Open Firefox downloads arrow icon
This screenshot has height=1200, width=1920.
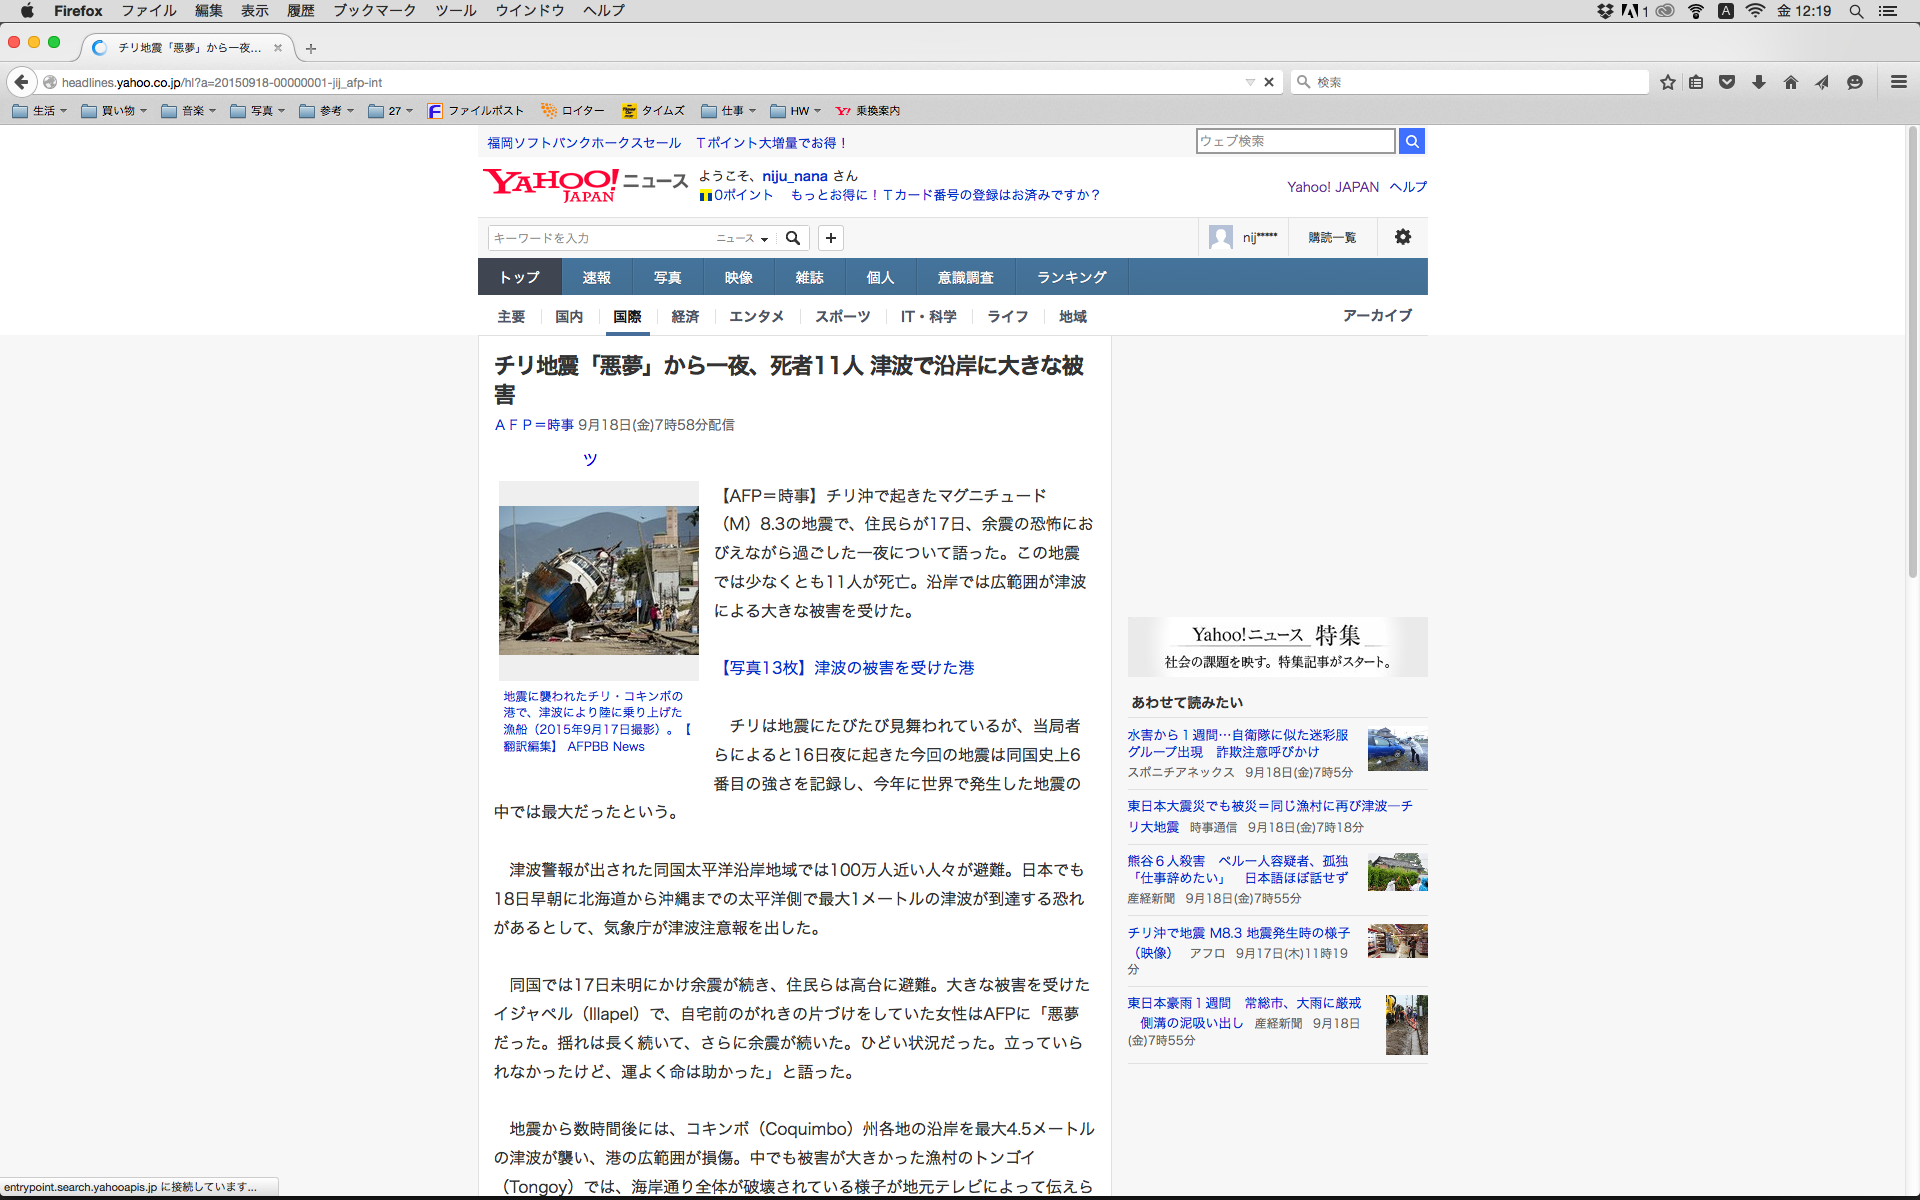coord(1759,82)
